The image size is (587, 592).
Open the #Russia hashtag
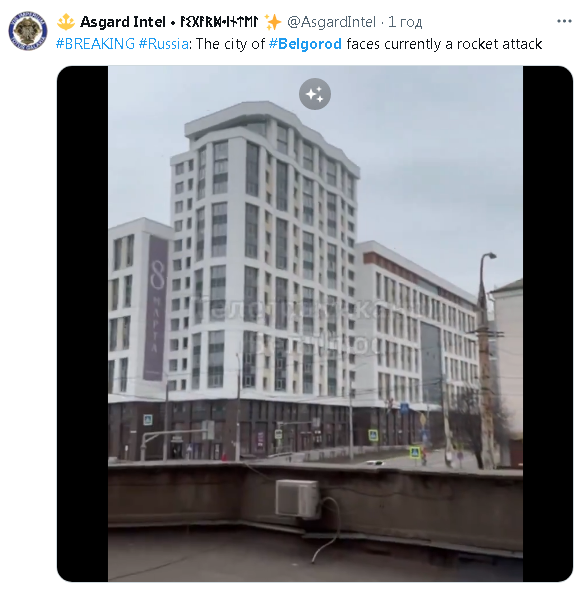click(x=163, y=44)
